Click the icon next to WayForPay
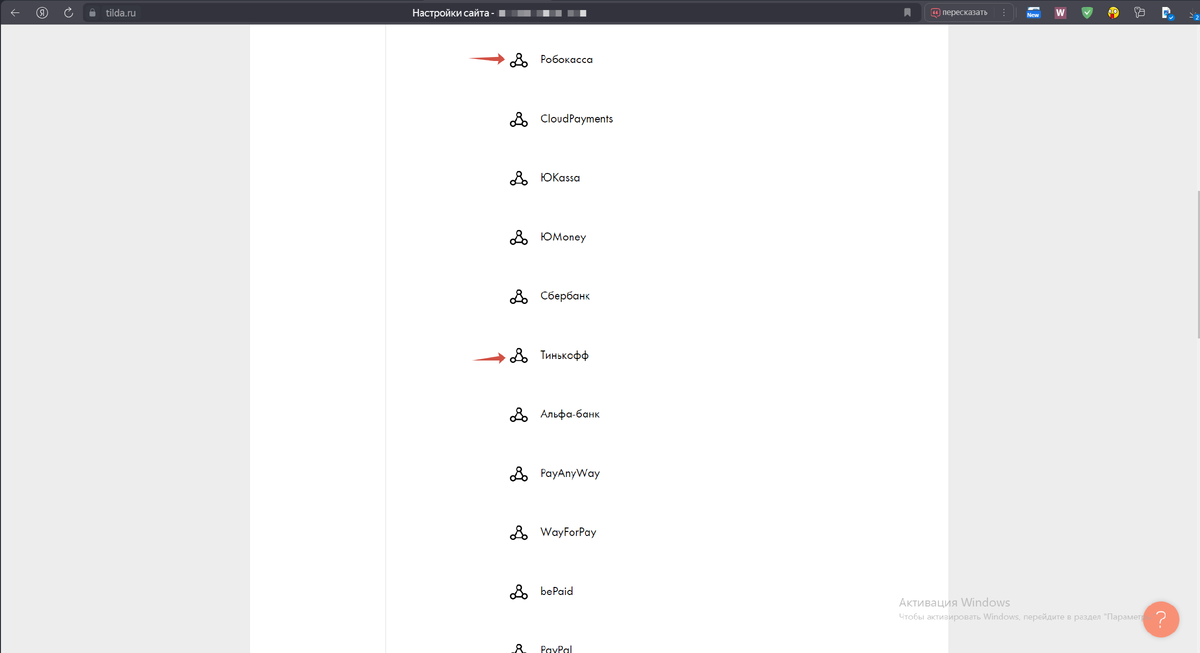The height and width of the screenshot is (653, 1200). point(518,532)
